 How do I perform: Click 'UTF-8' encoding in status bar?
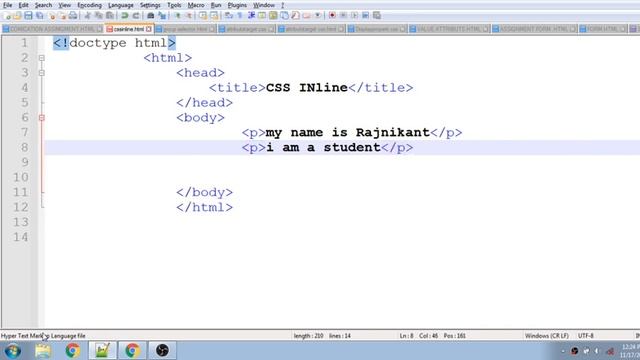point(586,336)
